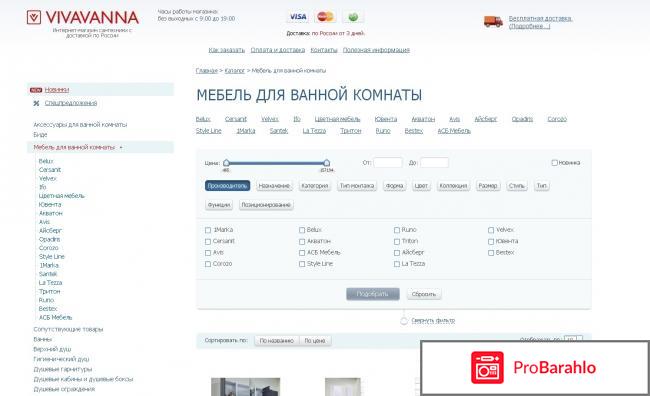Select the 'Стиль' filter tab
This screenshot has height=396, width=650.
click(x=517, y=186)
